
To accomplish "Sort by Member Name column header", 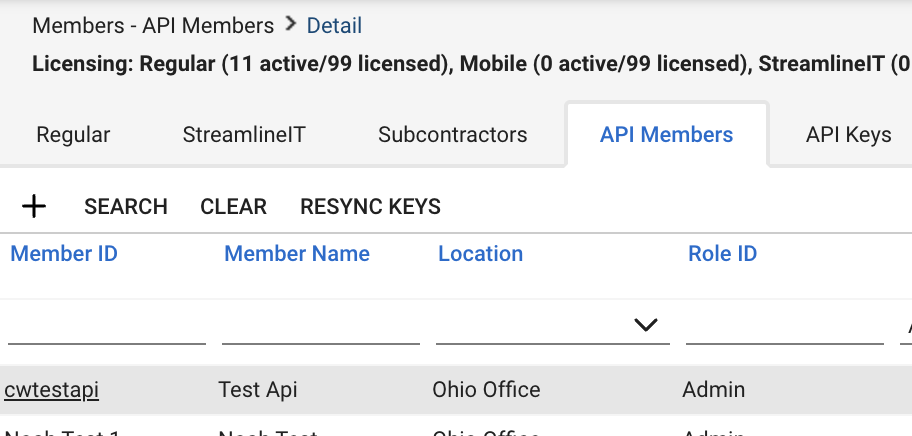I will [297, 254].
